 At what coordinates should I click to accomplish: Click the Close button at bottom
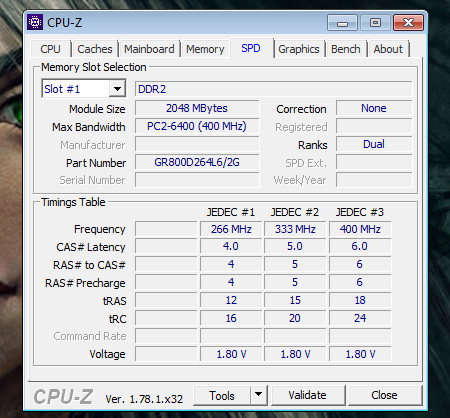(x=384, y=395)
